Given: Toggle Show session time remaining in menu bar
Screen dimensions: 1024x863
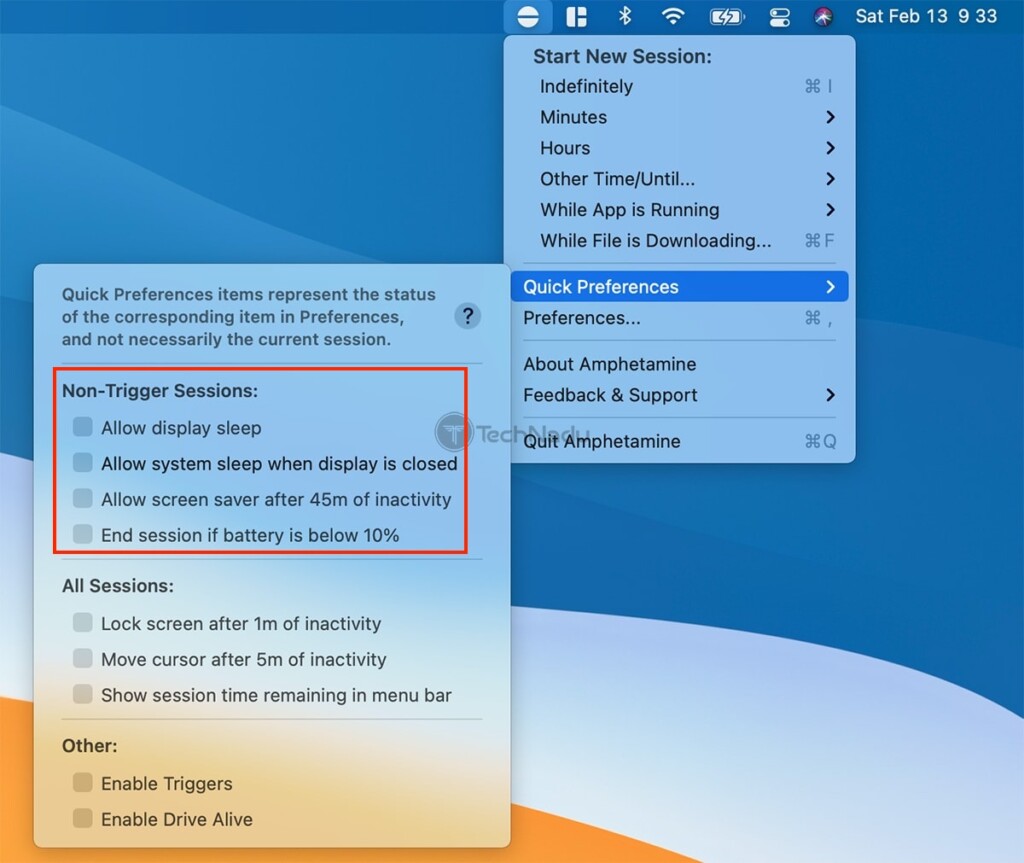Looking at the screenshot, I should click(x=83, y=694).
